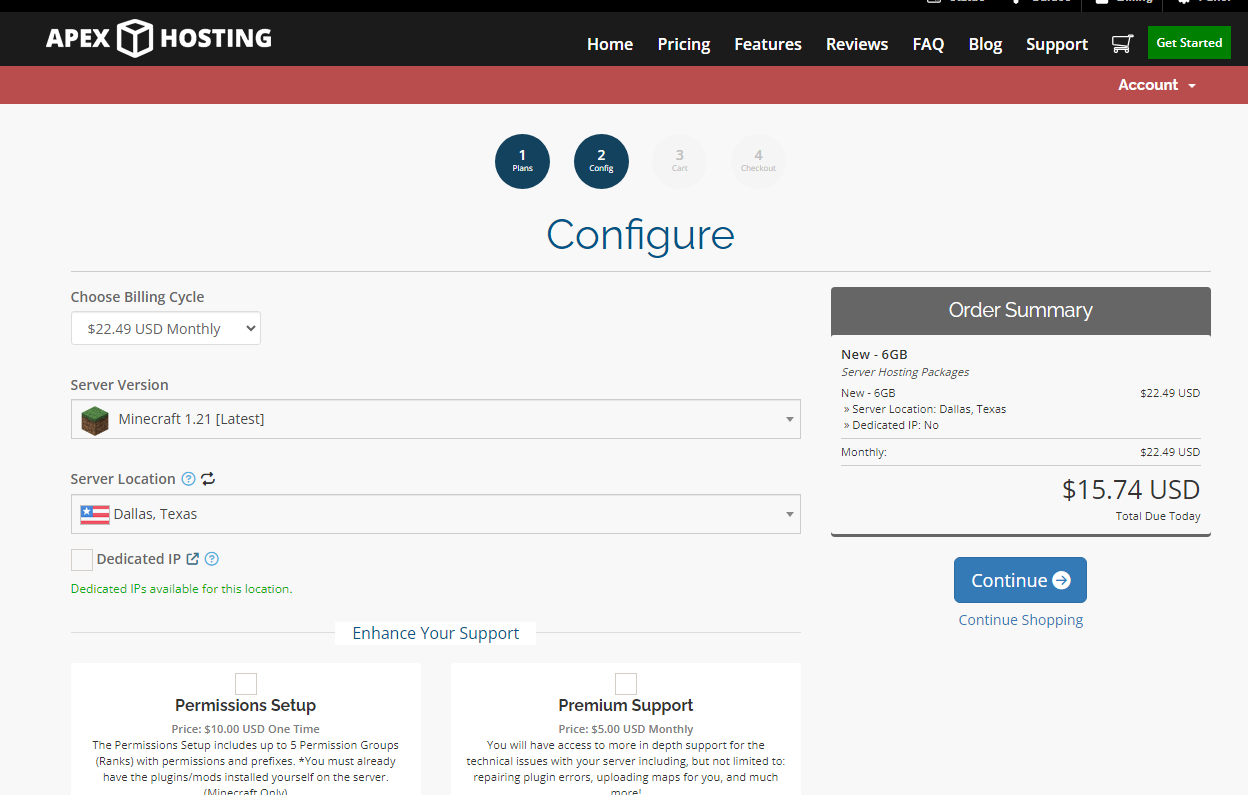The width and height of the screenshot is (1248, 795).
Task: Click the Server Location help question mark icon
Action: point(188,478)
